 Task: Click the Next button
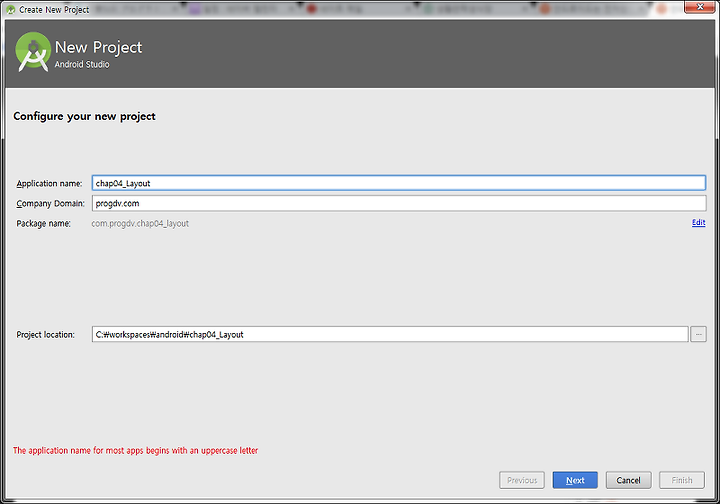575,480
